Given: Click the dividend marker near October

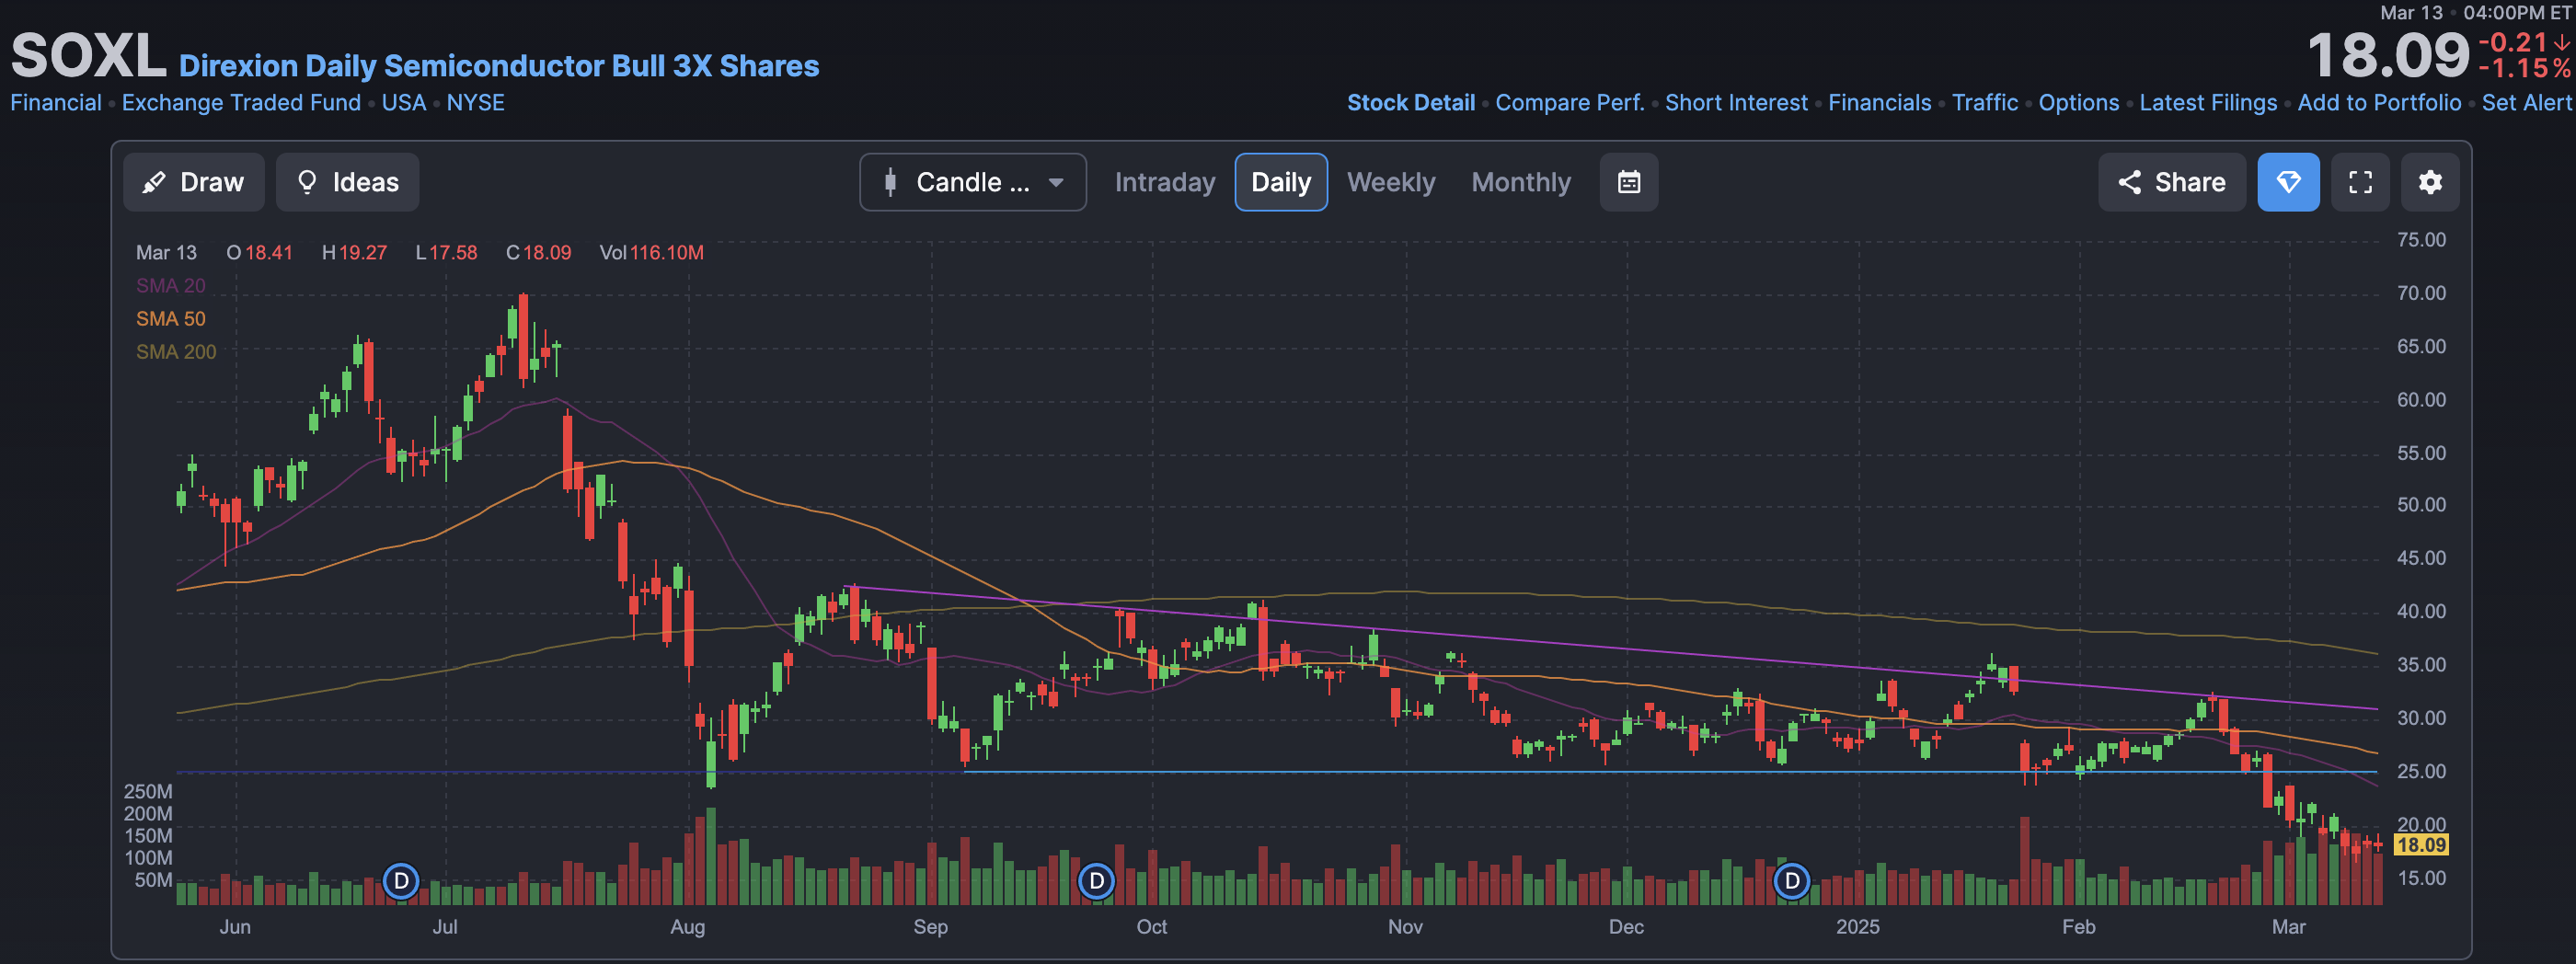Looking at the screenshot, I should [x=1096, y=881].
